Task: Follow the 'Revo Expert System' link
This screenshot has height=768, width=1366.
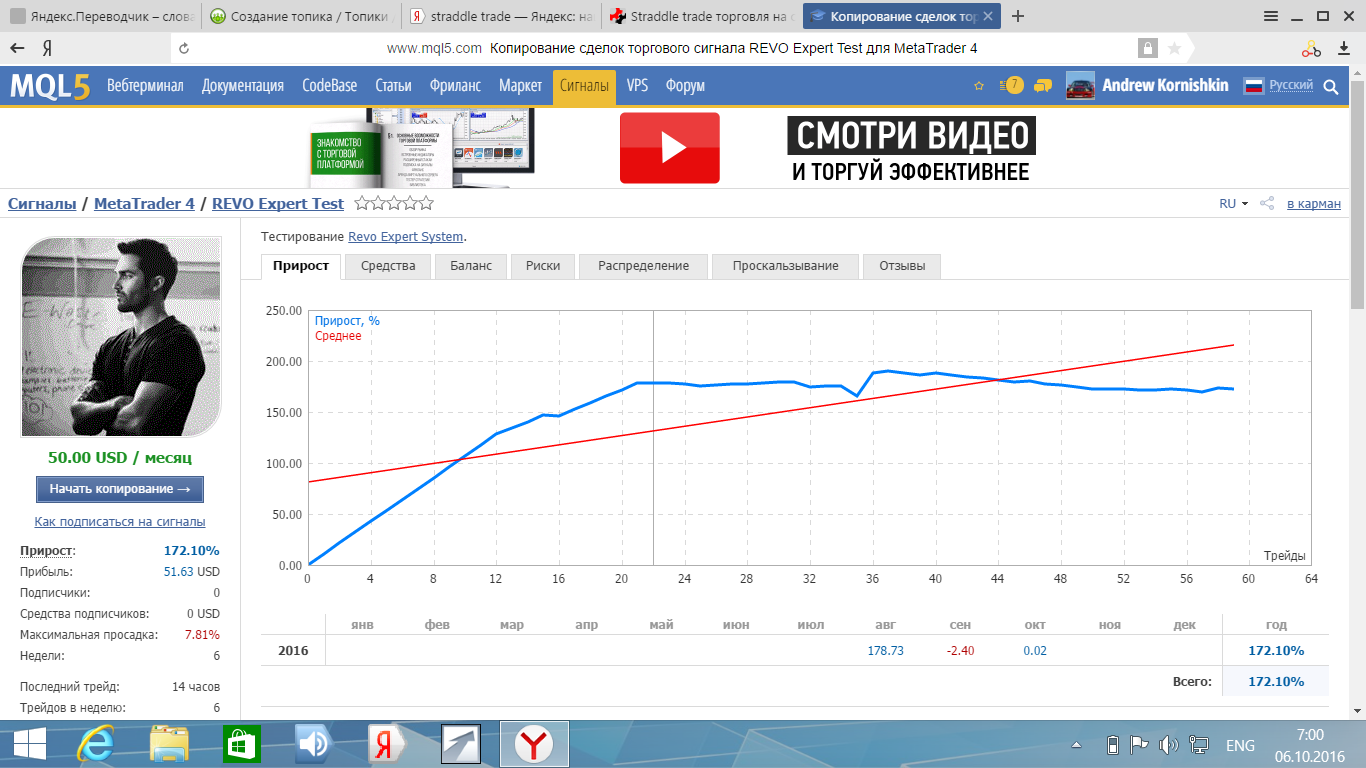Action: click(x=406, y=237)
